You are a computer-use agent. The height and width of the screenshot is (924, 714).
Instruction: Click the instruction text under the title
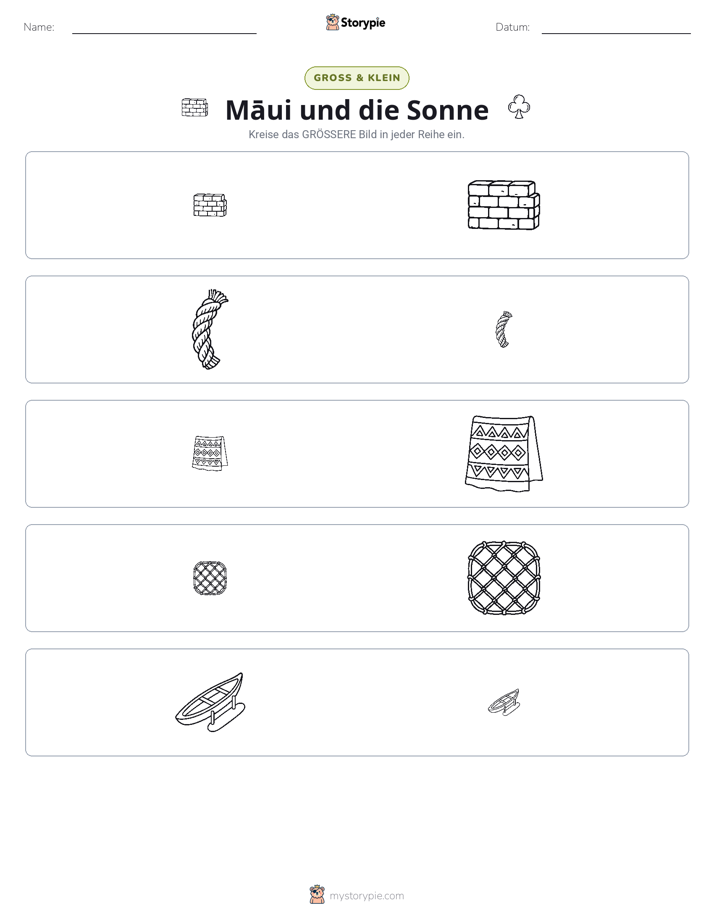click(356, 134)
